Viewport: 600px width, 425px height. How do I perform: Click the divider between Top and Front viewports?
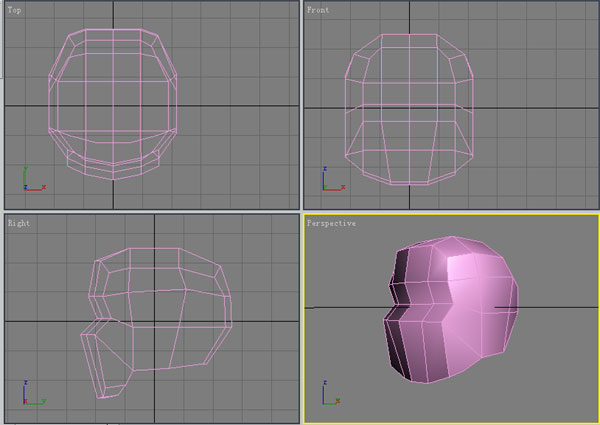pyautogui.click(x=301, y=100)
